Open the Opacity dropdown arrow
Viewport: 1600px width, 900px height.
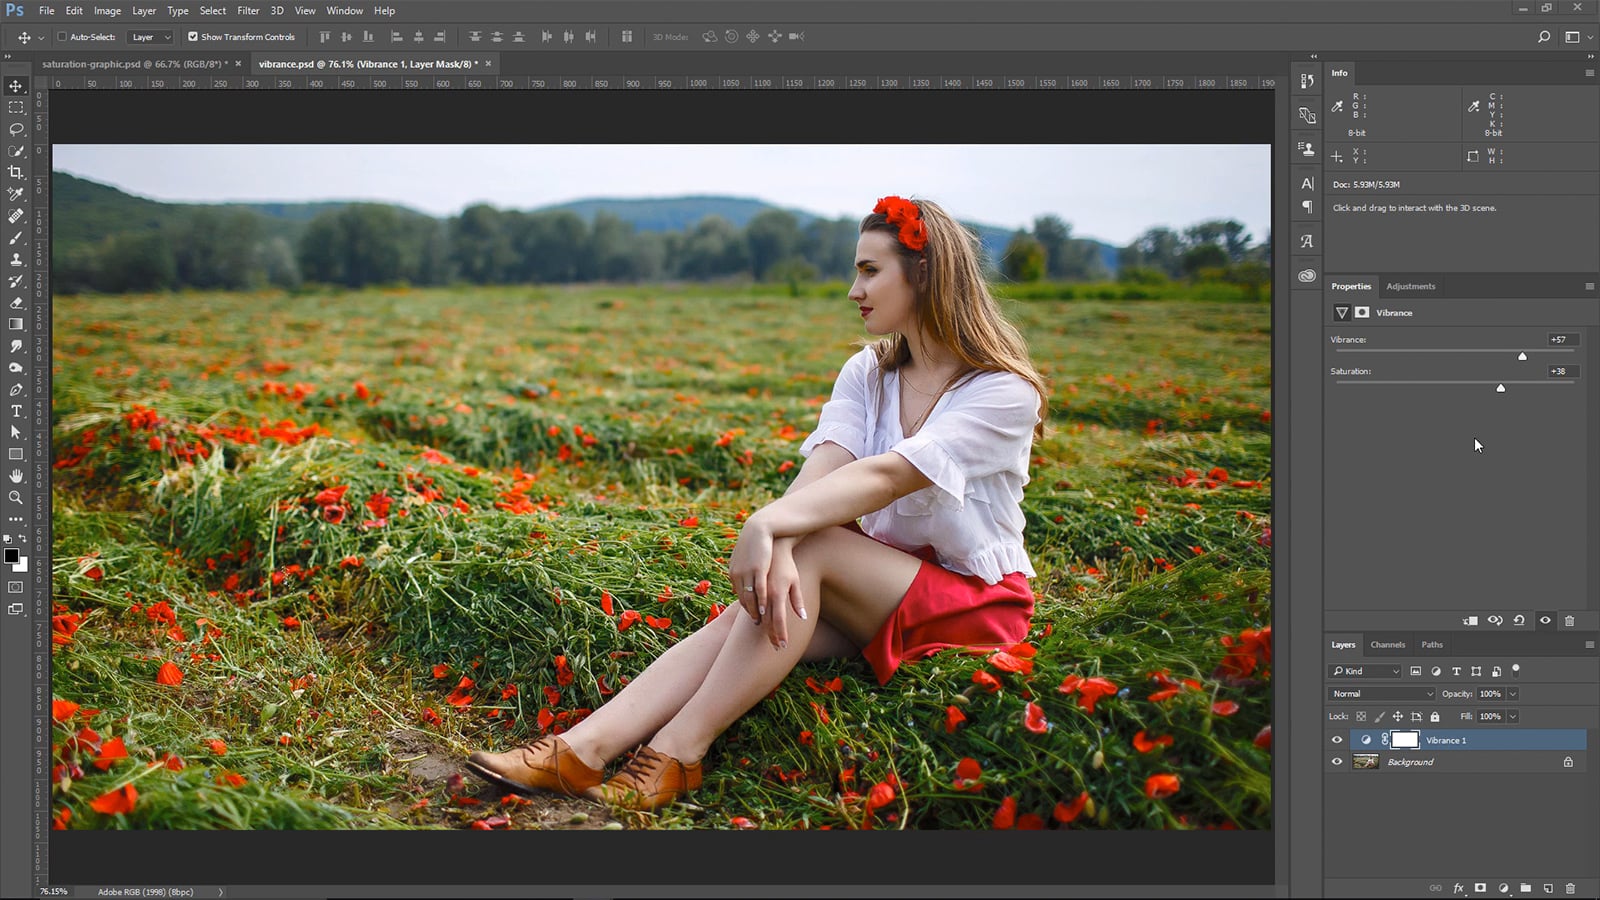(1510, 693)
